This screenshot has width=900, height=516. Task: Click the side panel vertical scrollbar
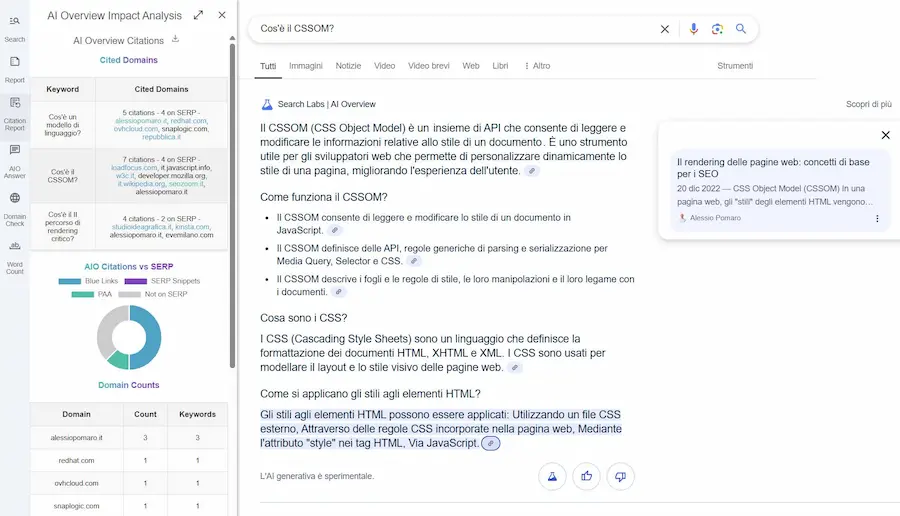[232, 205]
